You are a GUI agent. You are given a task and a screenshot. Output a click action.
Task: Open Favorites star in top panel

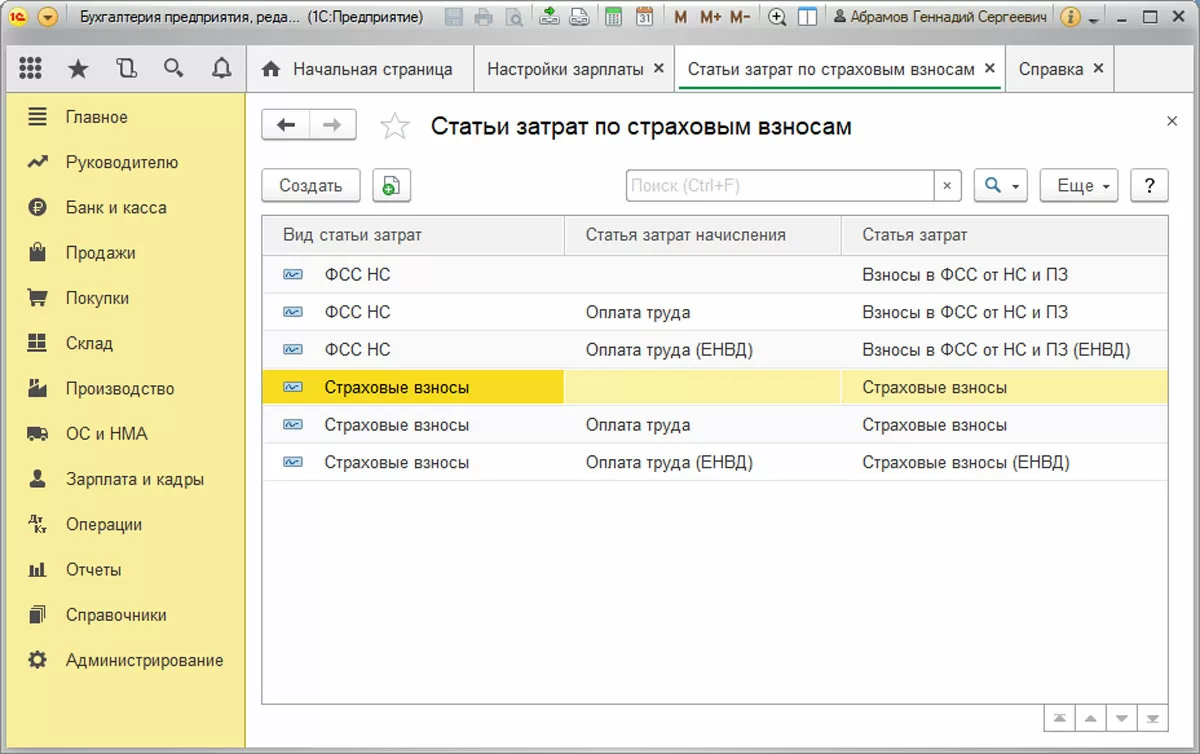point(78,68)
